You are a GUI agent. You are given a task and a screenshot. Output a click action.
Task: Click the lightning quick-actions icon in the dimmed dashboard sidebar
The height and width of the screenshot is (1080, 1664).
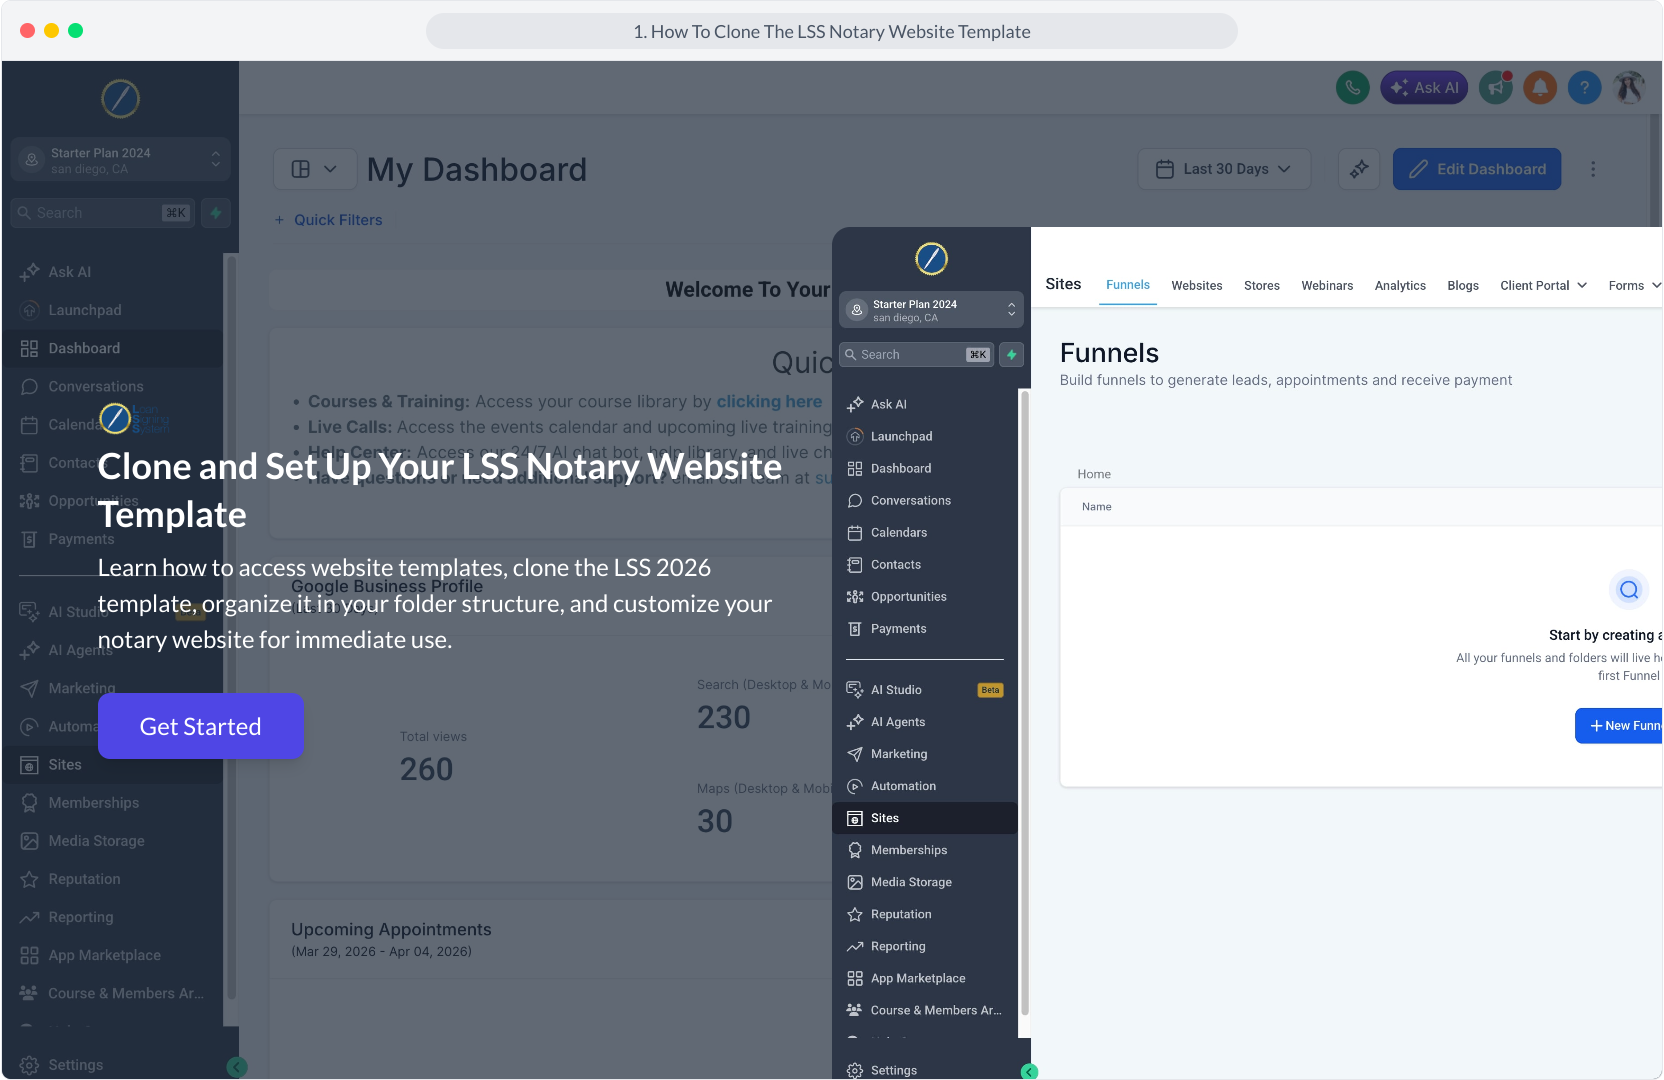tap(216, 213)
